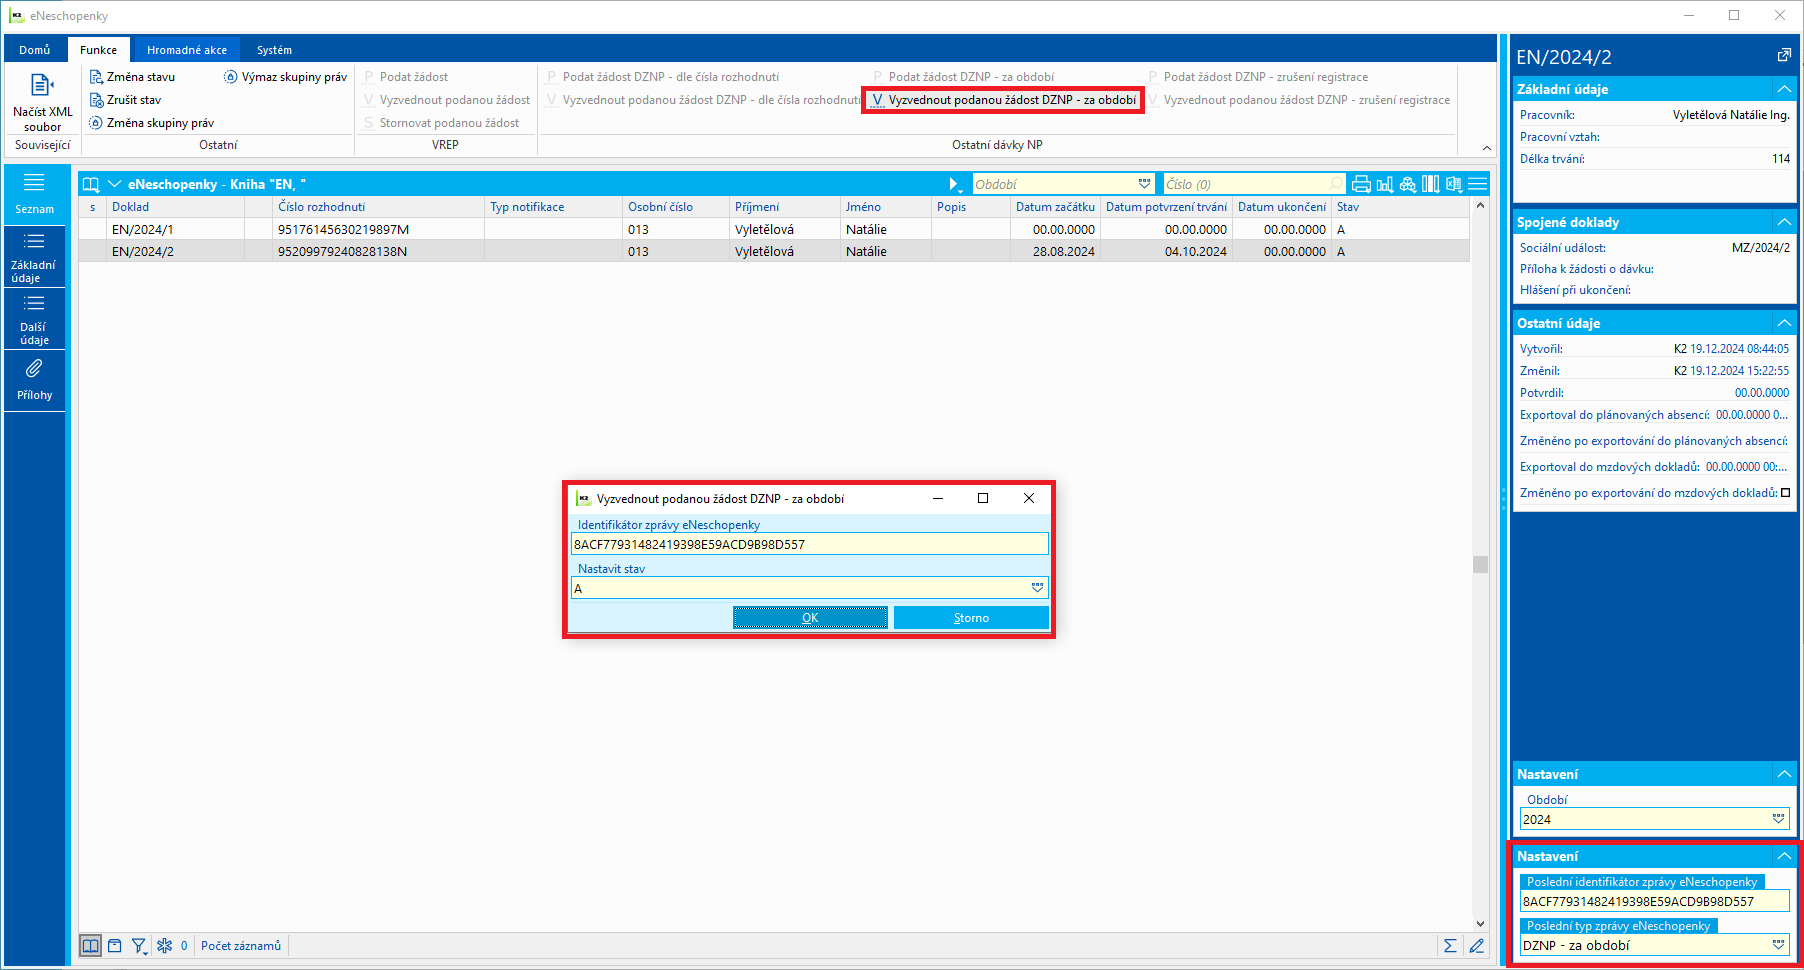Click the pencil edit icon in status bar
Viewport: 1804px width, 970px height.
(1477, 945)
